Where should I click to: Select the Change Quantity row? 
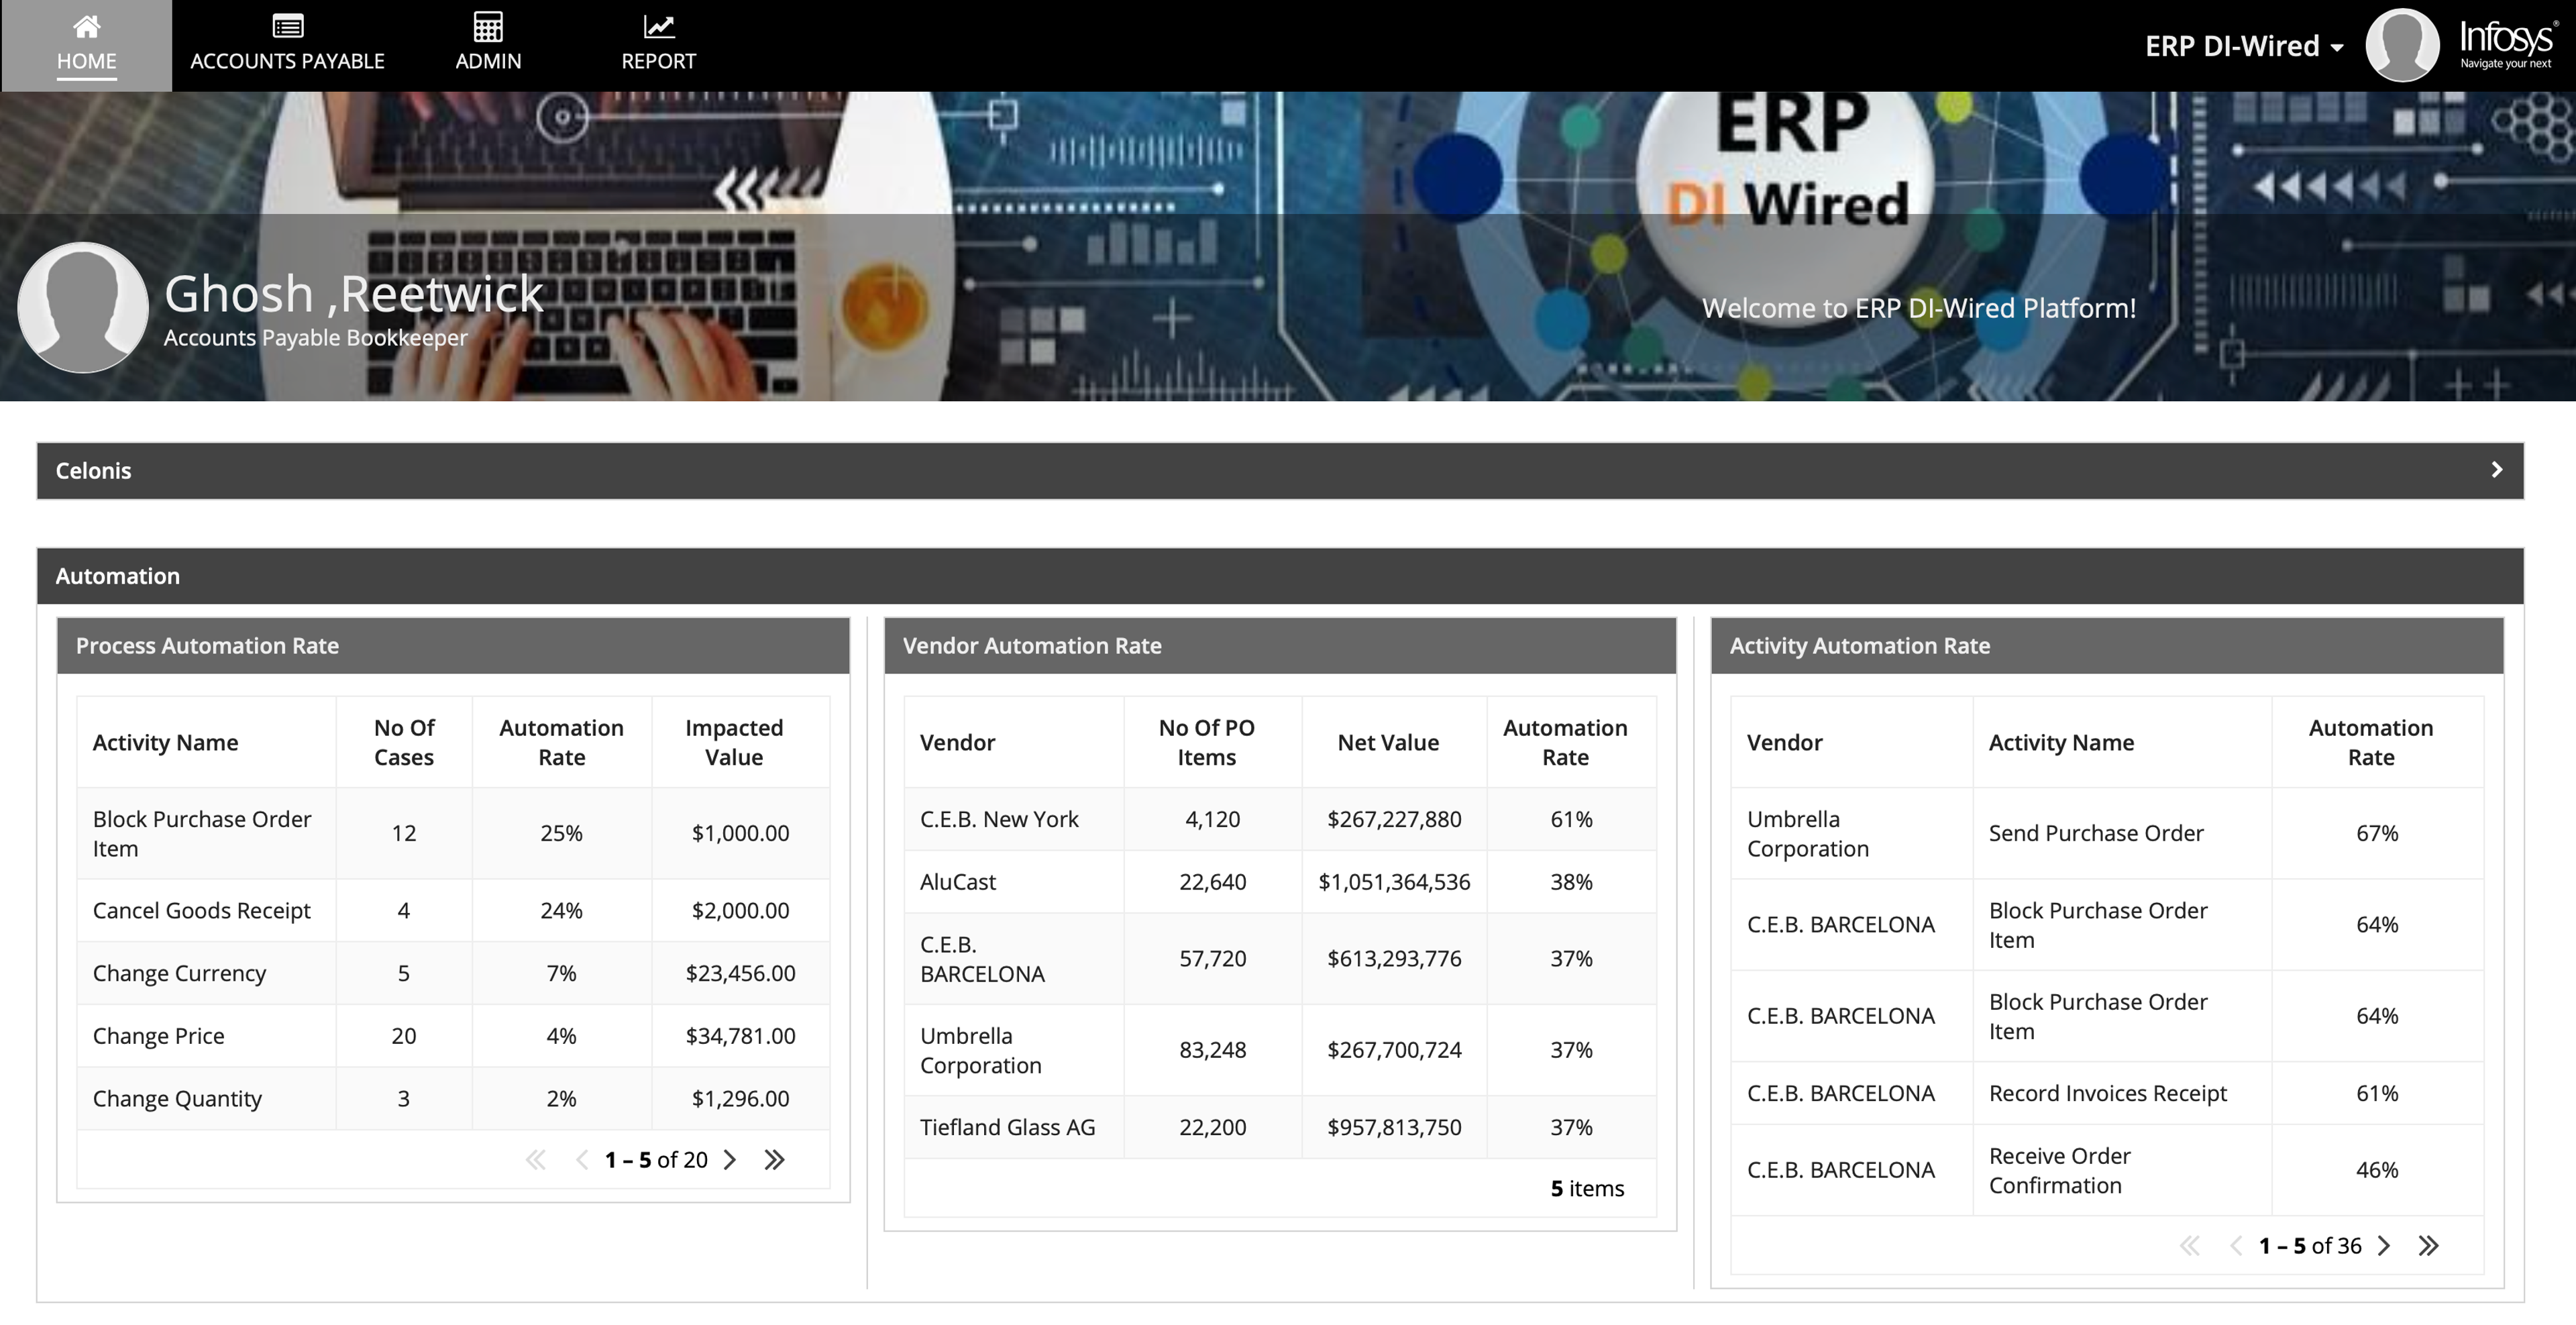pyautogui.click(x=453, y=1098)
